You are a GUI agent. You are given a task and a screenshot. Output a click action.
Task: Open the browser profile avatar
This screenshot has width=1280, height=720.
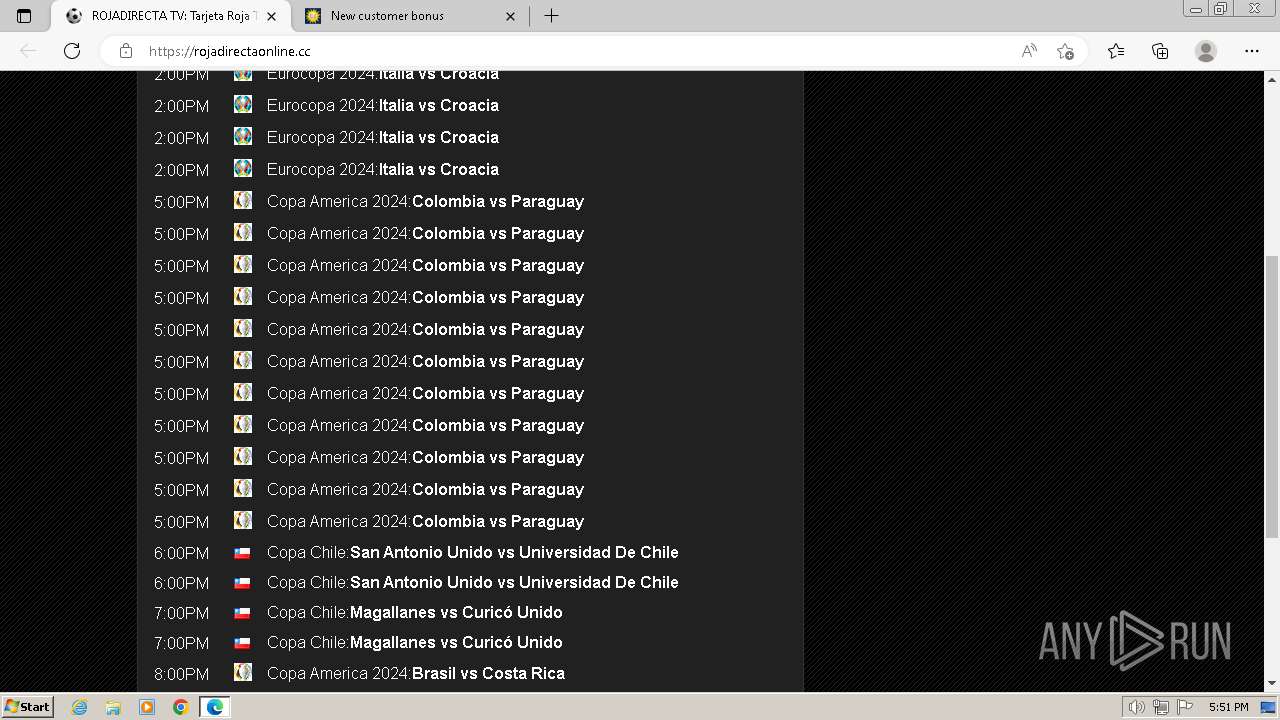(1206, 51)
